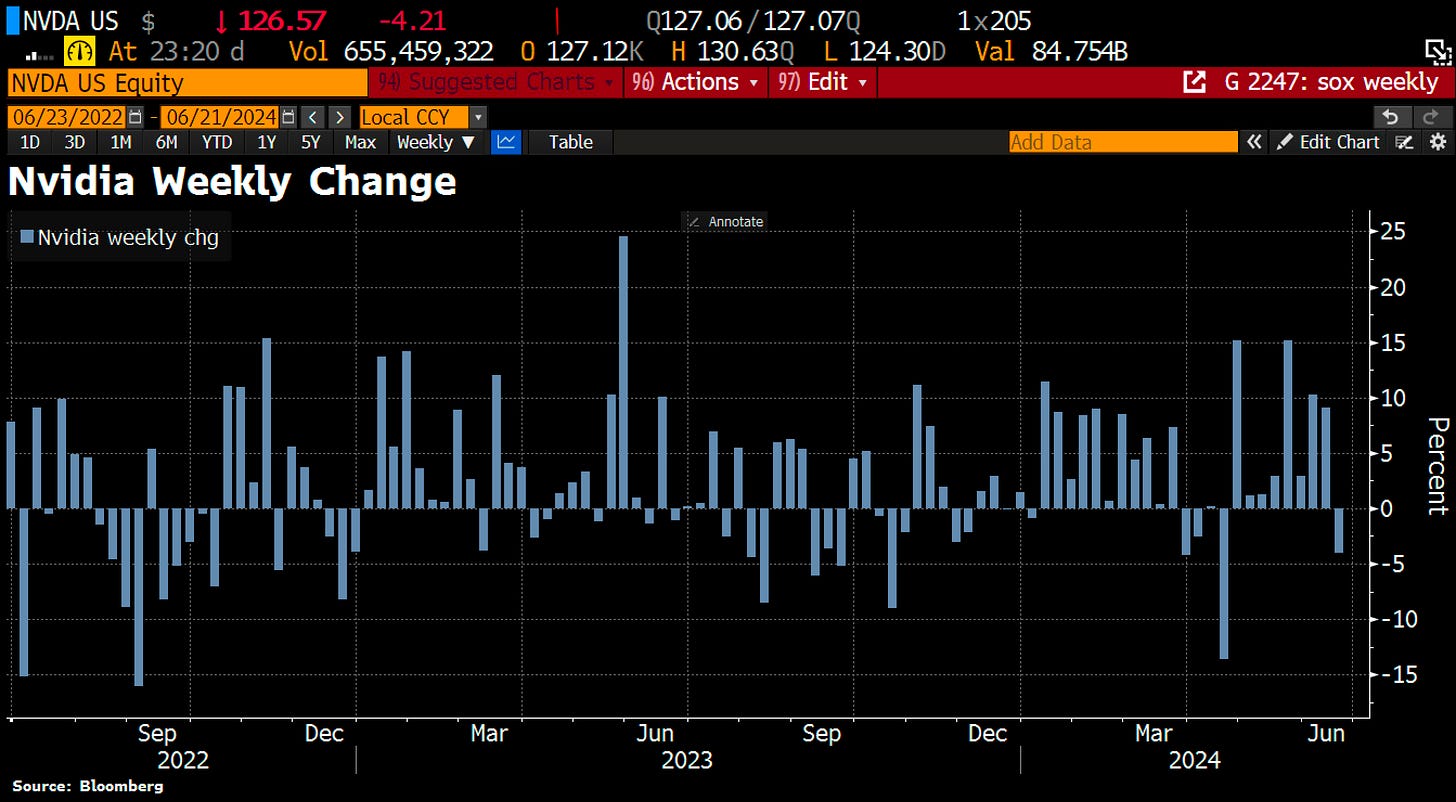Image resolution: width=1456 pixels, height=802 pixels.
Task: Select the 6M time range
Action: coord(167,142)
